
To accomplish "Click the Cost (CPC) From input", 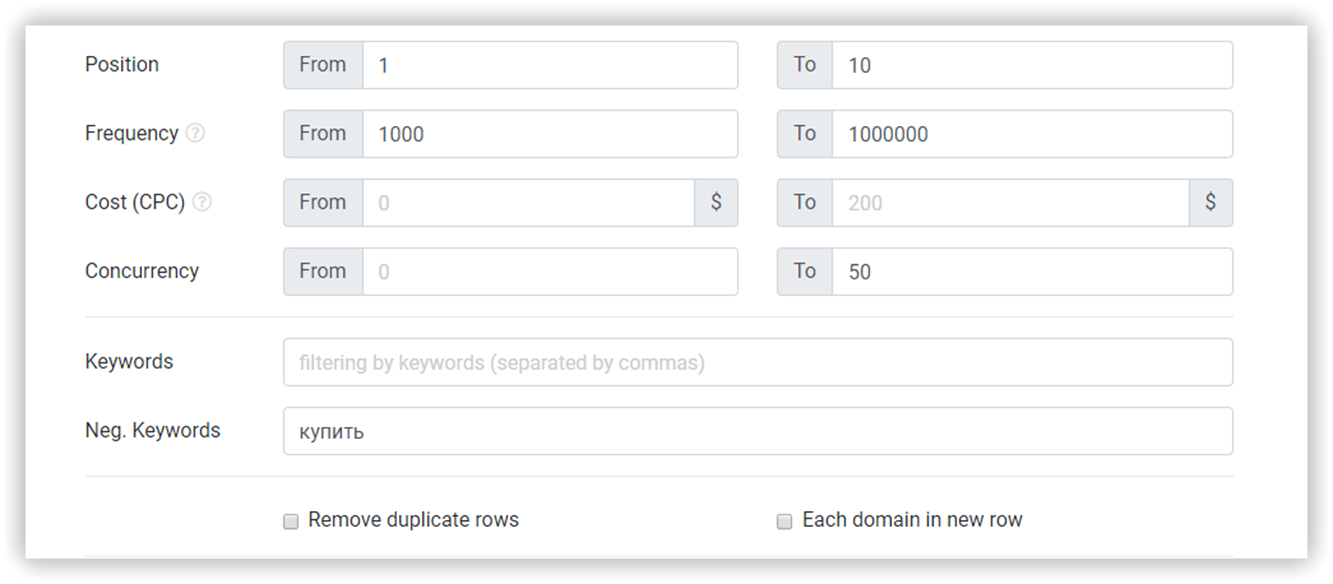I will tap(529, 203).
